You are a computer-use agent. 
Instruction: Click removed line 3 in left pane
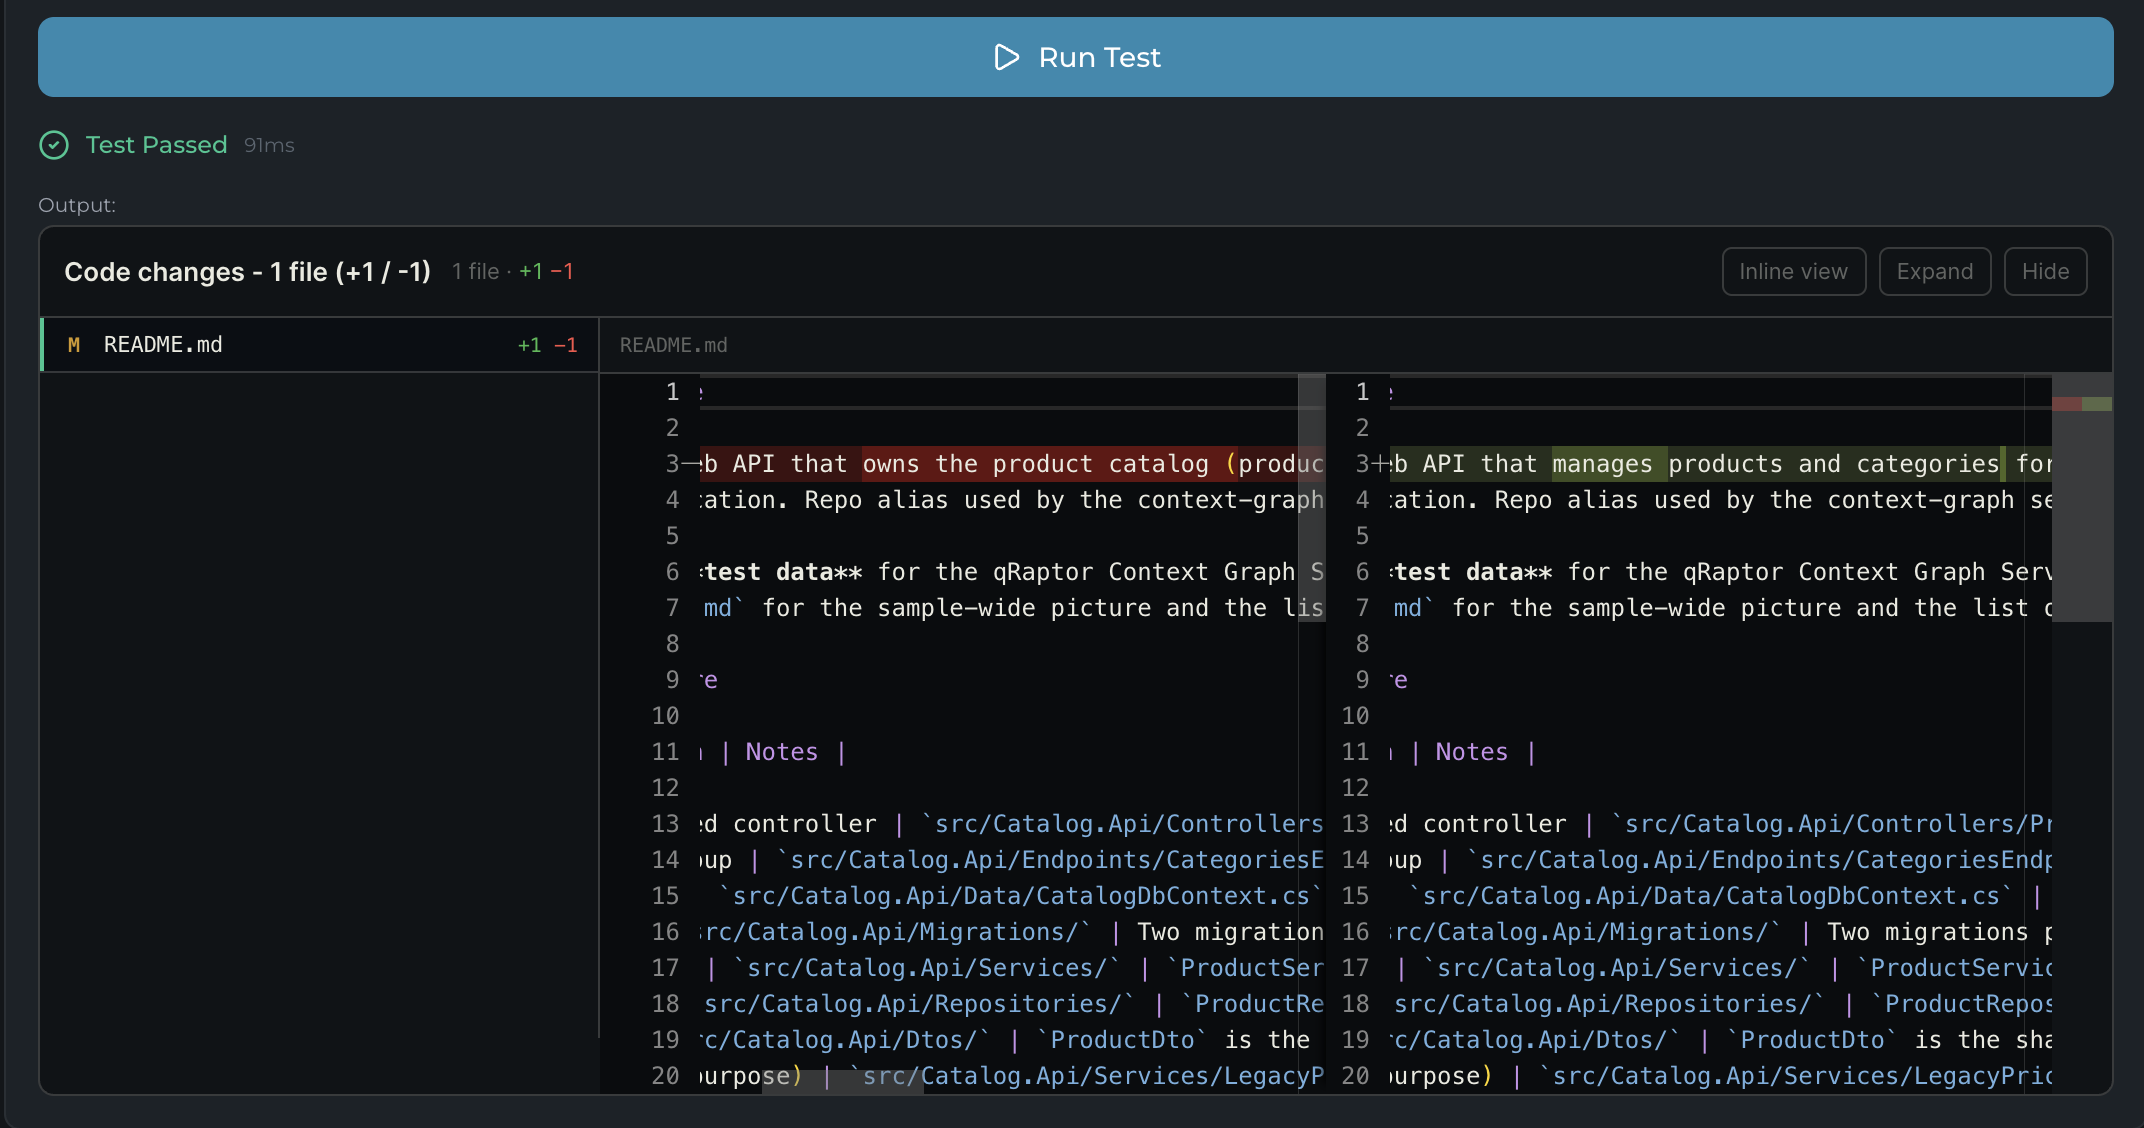1011,464
